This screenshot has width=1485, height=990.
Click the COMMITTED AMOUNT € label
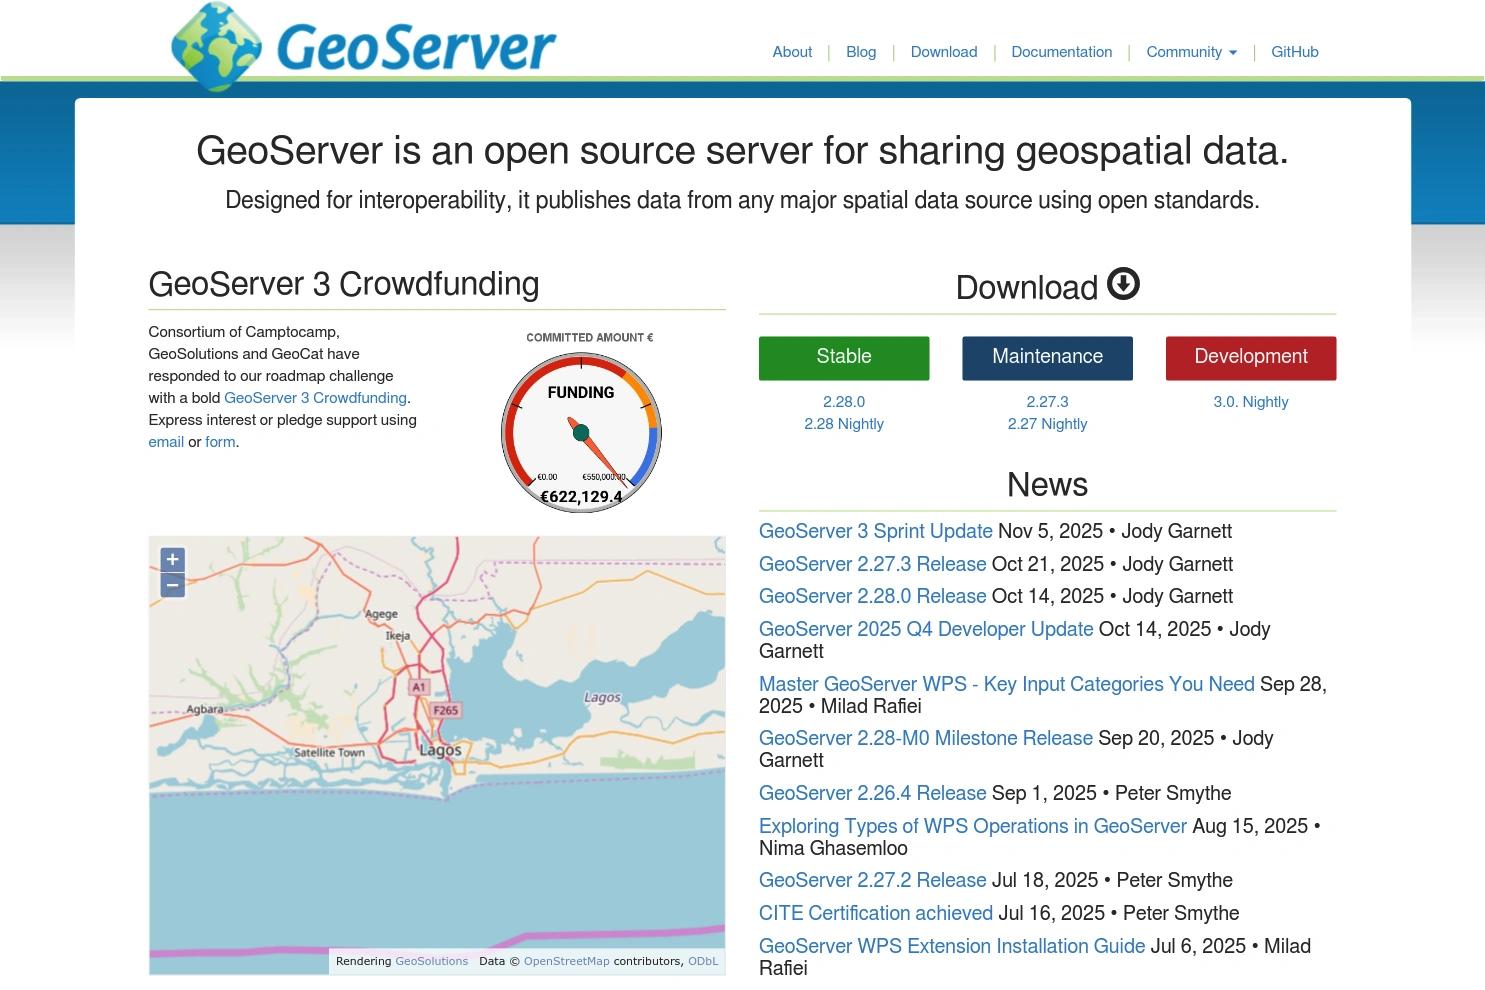click(x=590, y=338)
